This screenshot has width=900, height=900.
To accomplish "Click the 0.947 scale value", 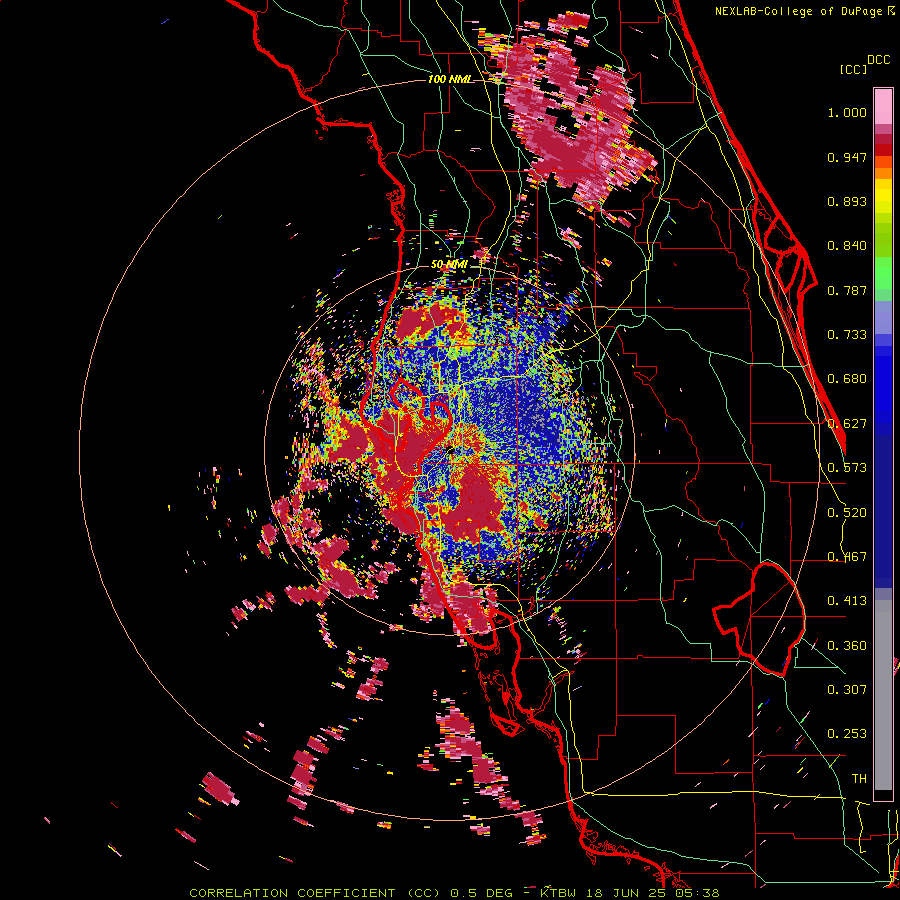I will 847,157.
